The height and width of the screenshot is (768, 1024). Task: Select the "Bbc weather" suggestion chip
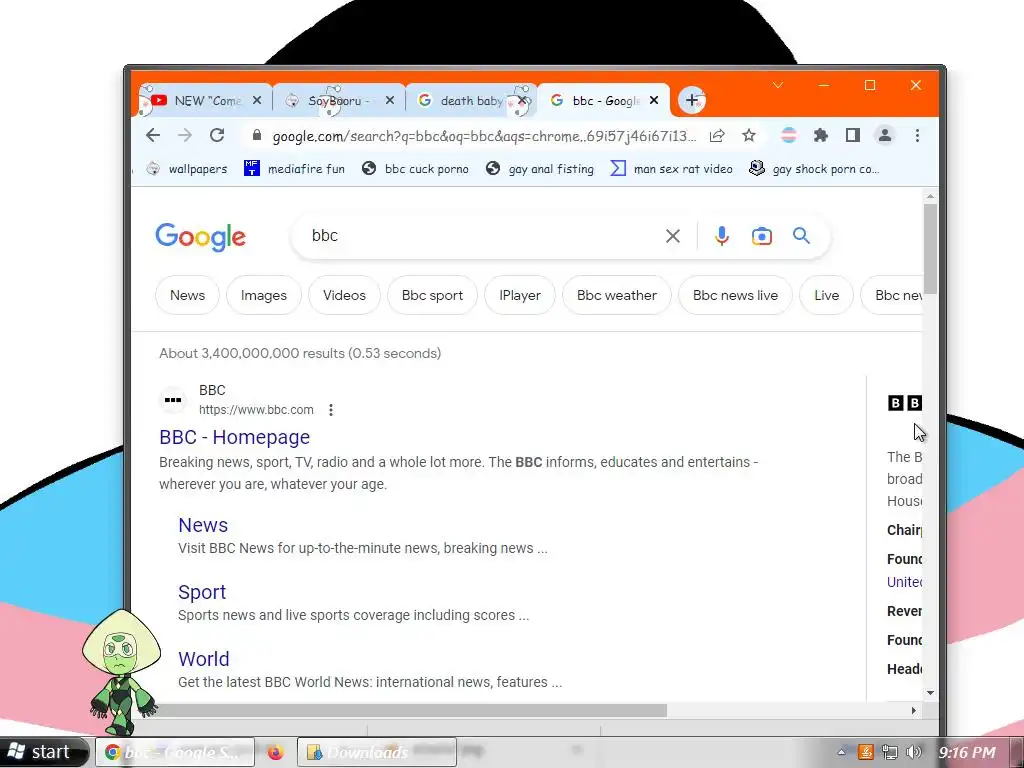pyautogui.click(x=616, y=295)
